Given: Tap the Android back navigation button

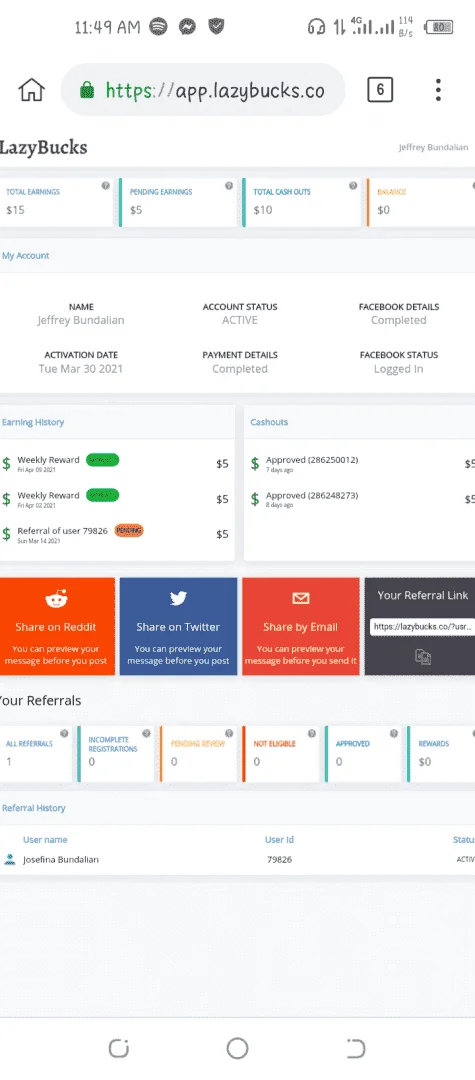Looking at the screenshot, I should [355, 1048].
